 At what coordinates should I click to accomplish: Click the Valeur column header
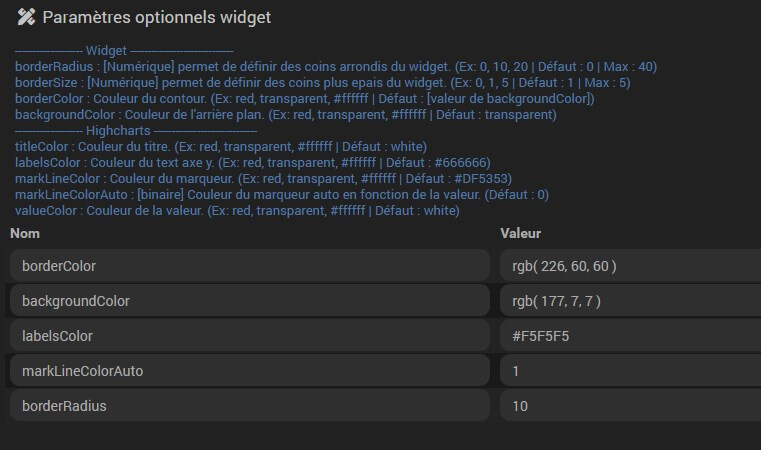(520, 233)
